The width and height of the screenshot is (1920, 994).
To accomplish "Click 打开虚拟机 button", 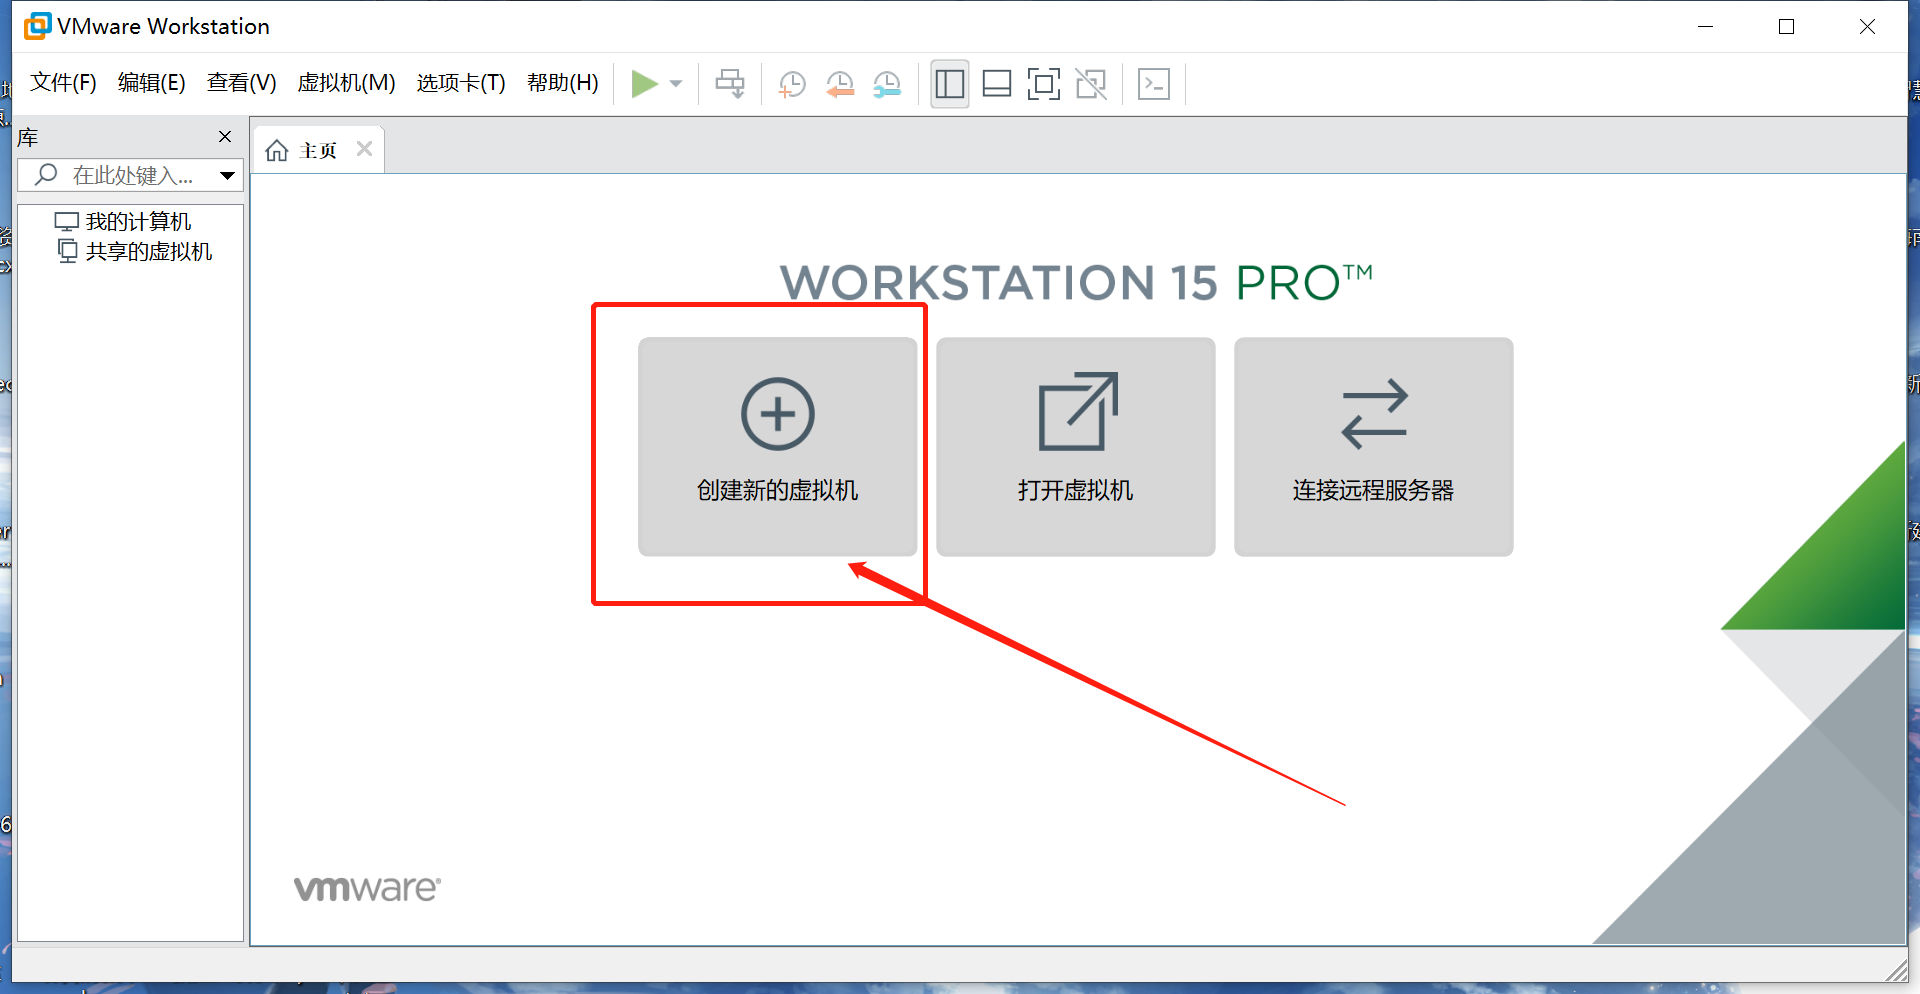I will coord(1076,446).
